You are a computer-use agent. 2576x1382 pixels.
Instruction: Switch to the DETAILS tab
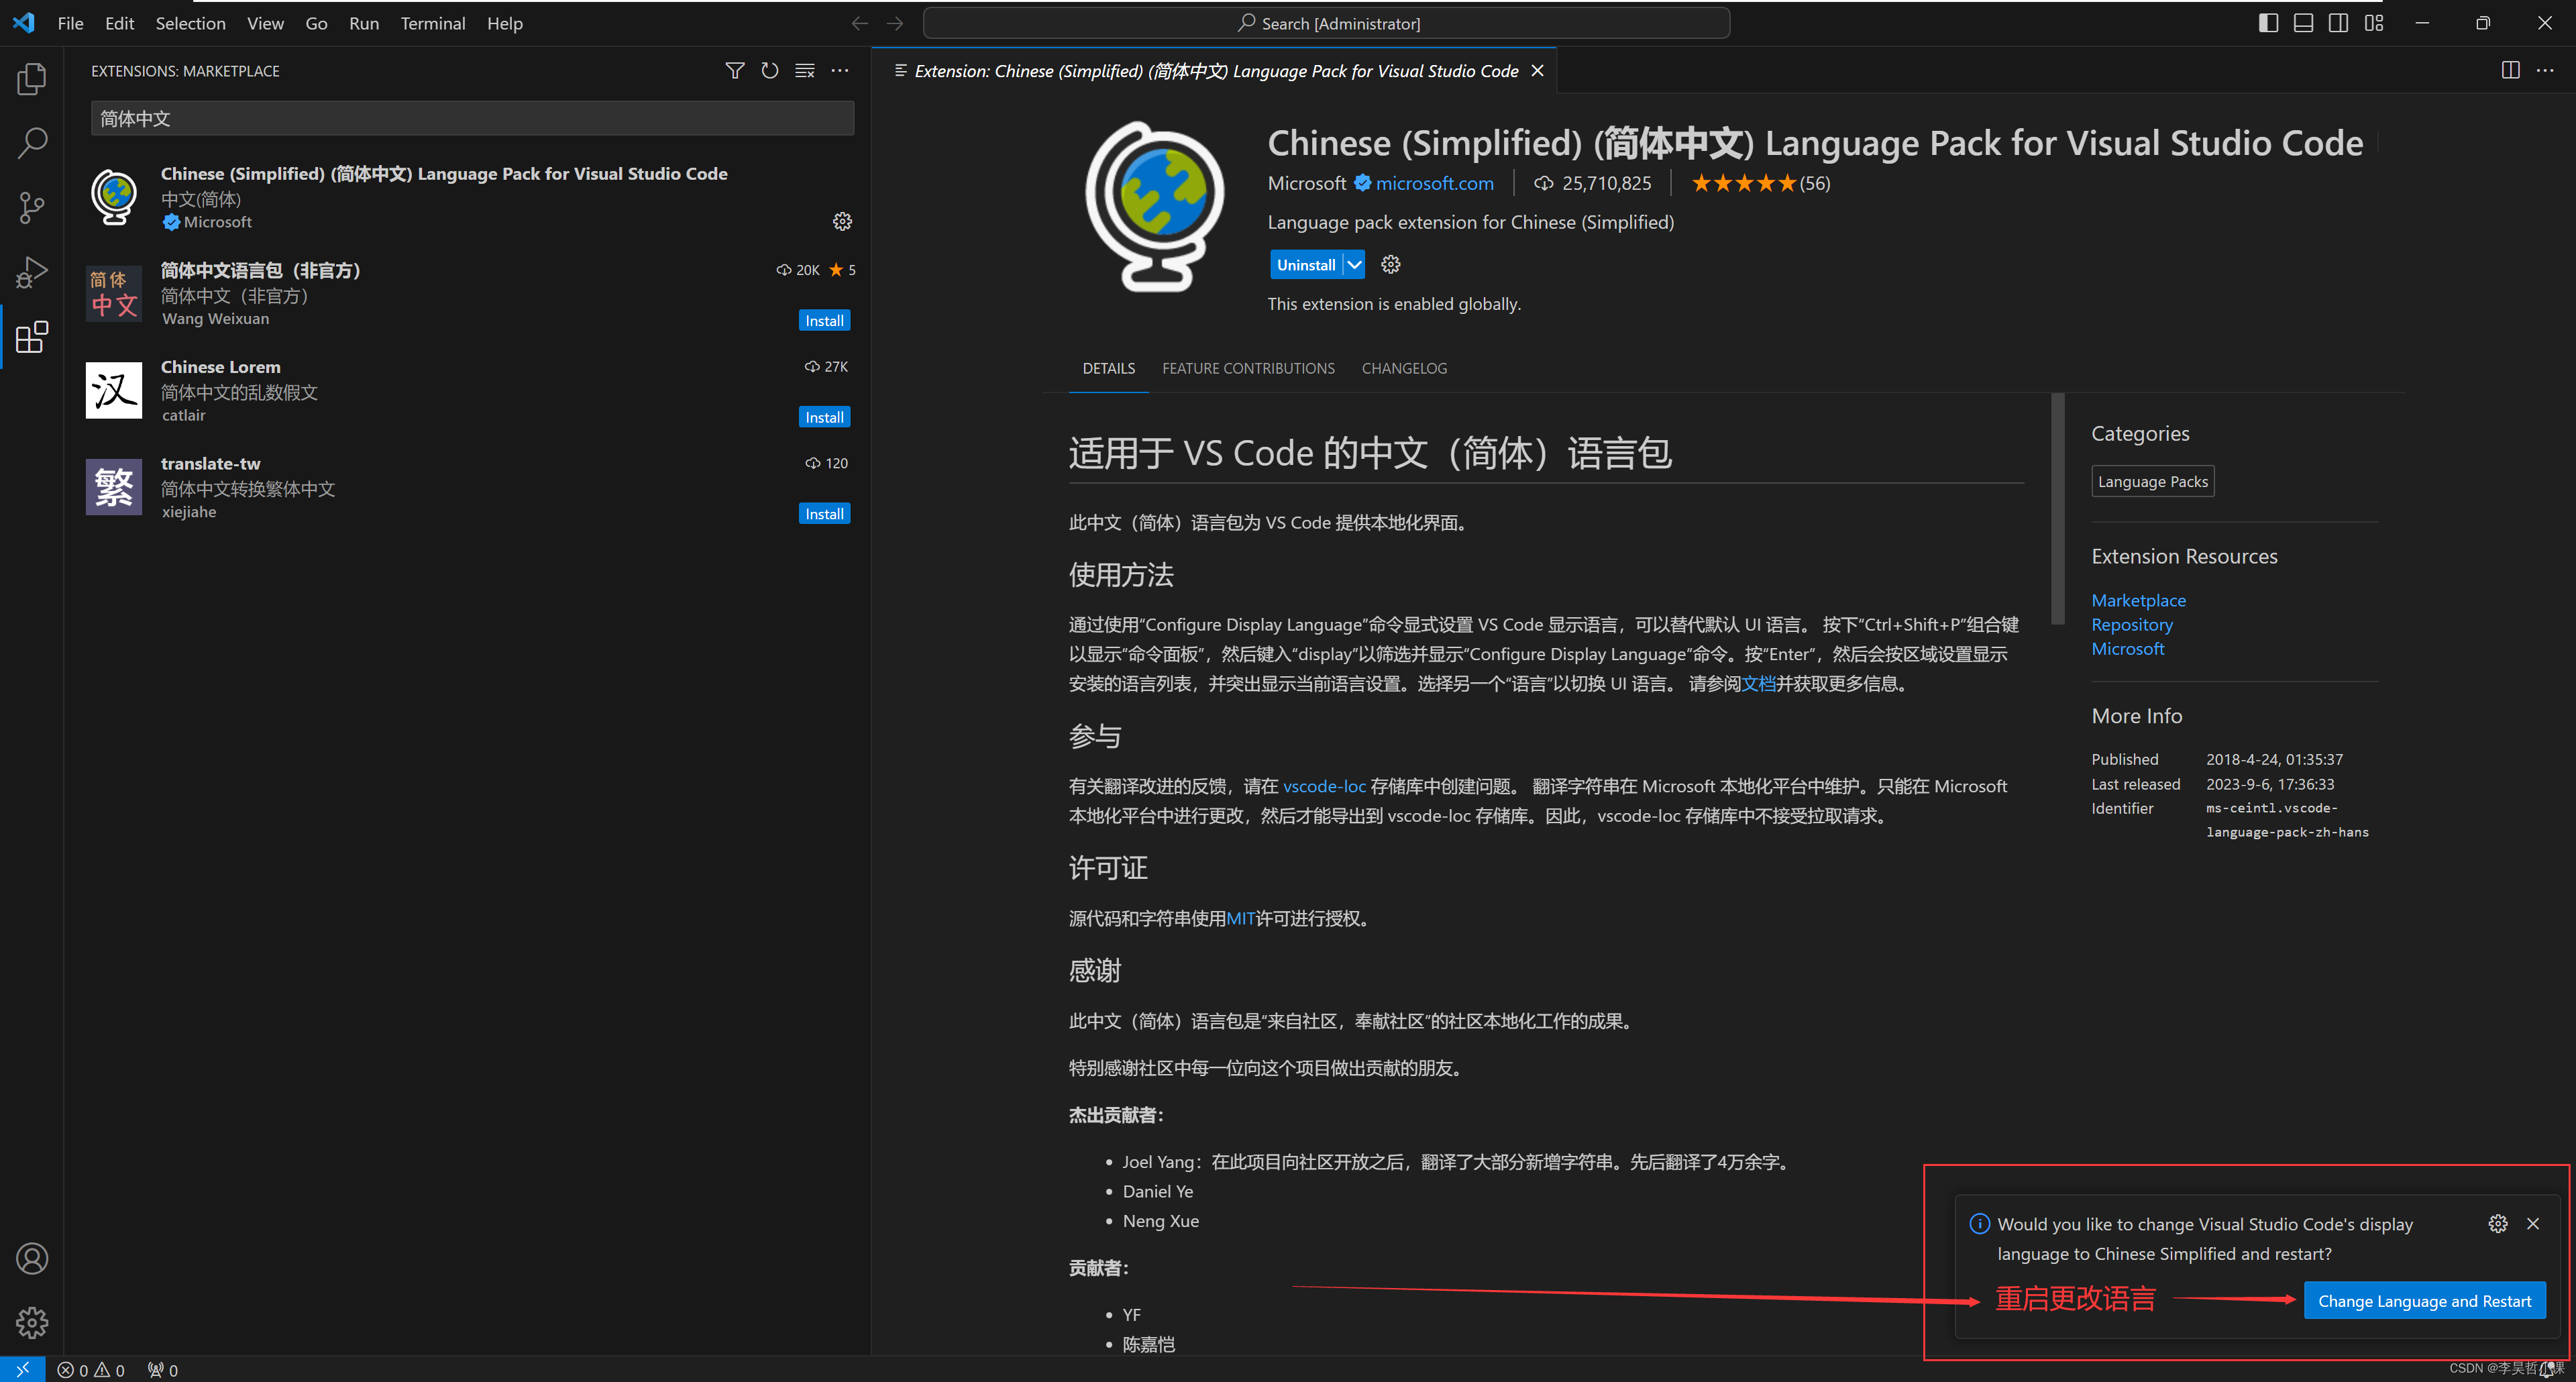pyautogui.click(x=1108, y=368)
